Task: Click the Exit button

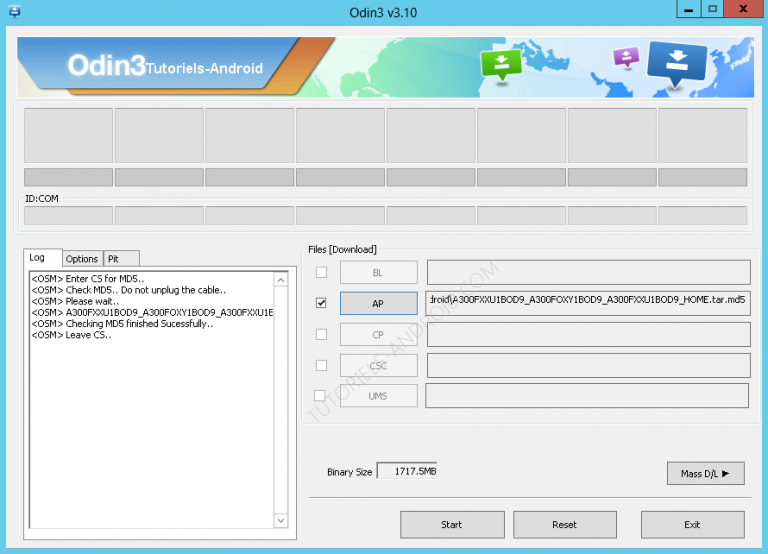Action: point(693,525)
